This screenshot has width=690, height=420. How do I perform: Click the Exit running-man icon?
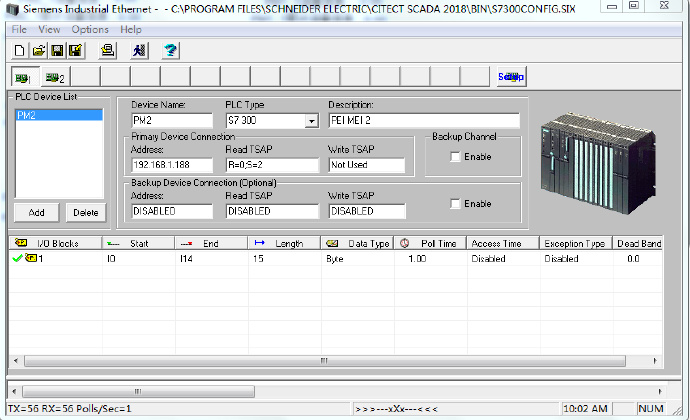139,51
